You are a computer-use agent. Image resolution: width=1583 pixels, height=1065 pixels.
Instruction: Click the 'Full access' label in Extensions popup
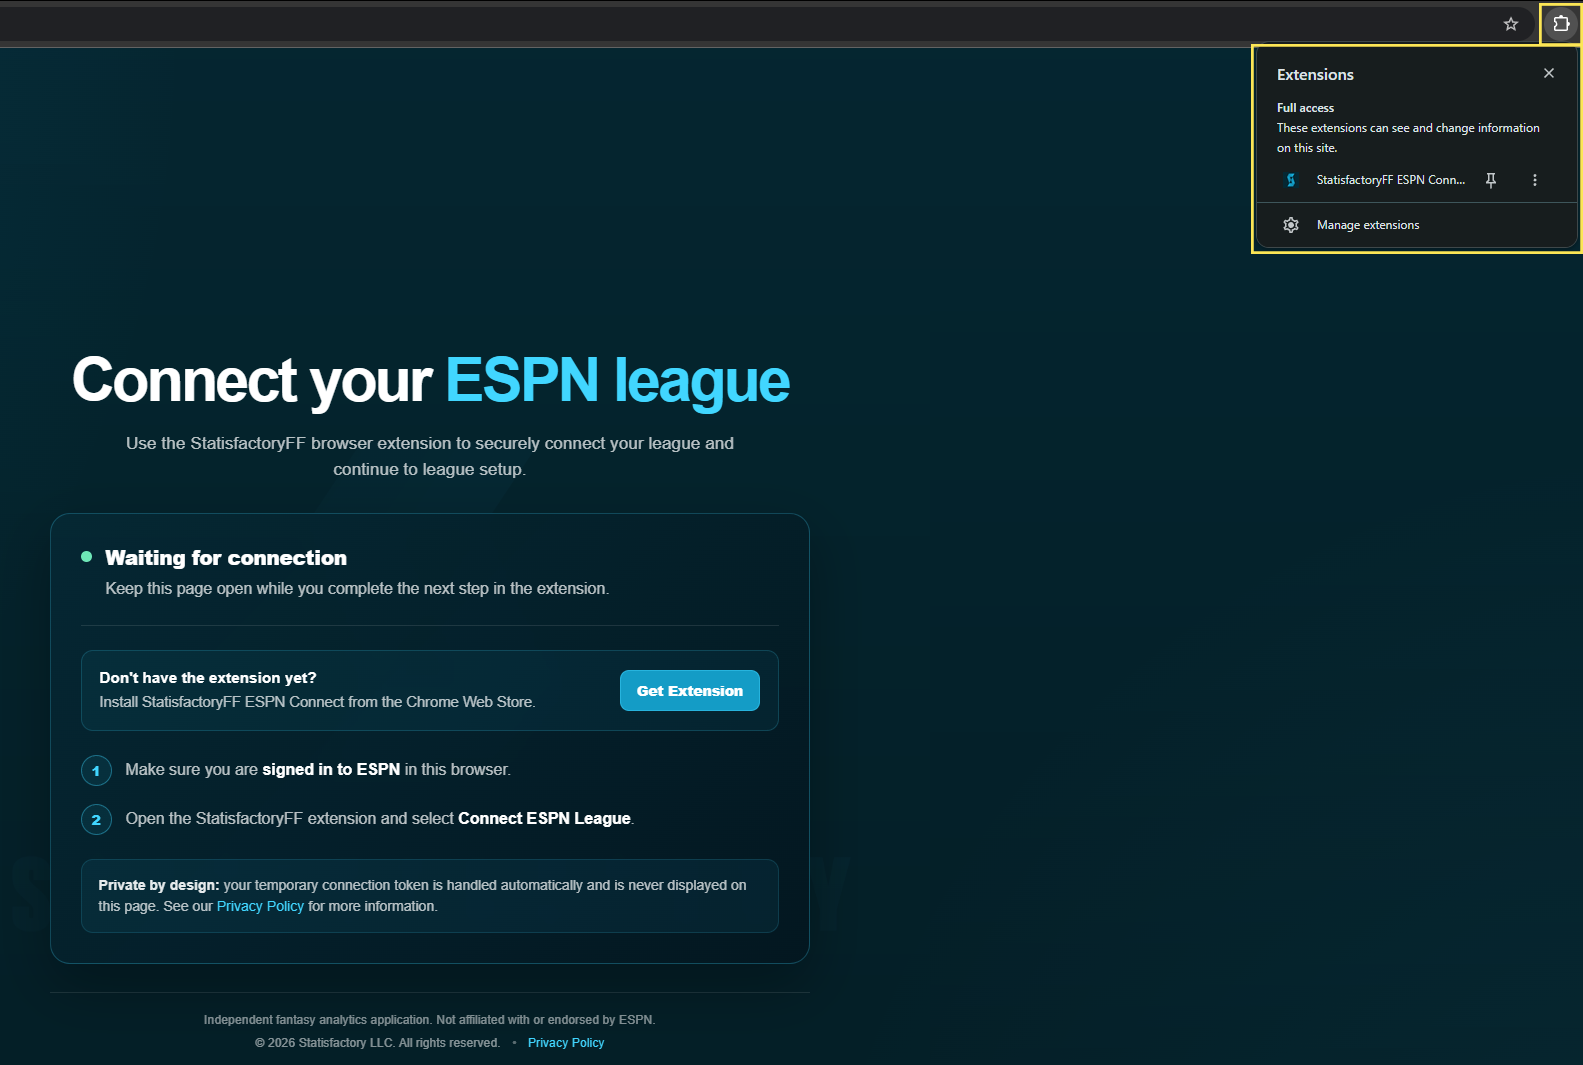1305,108
